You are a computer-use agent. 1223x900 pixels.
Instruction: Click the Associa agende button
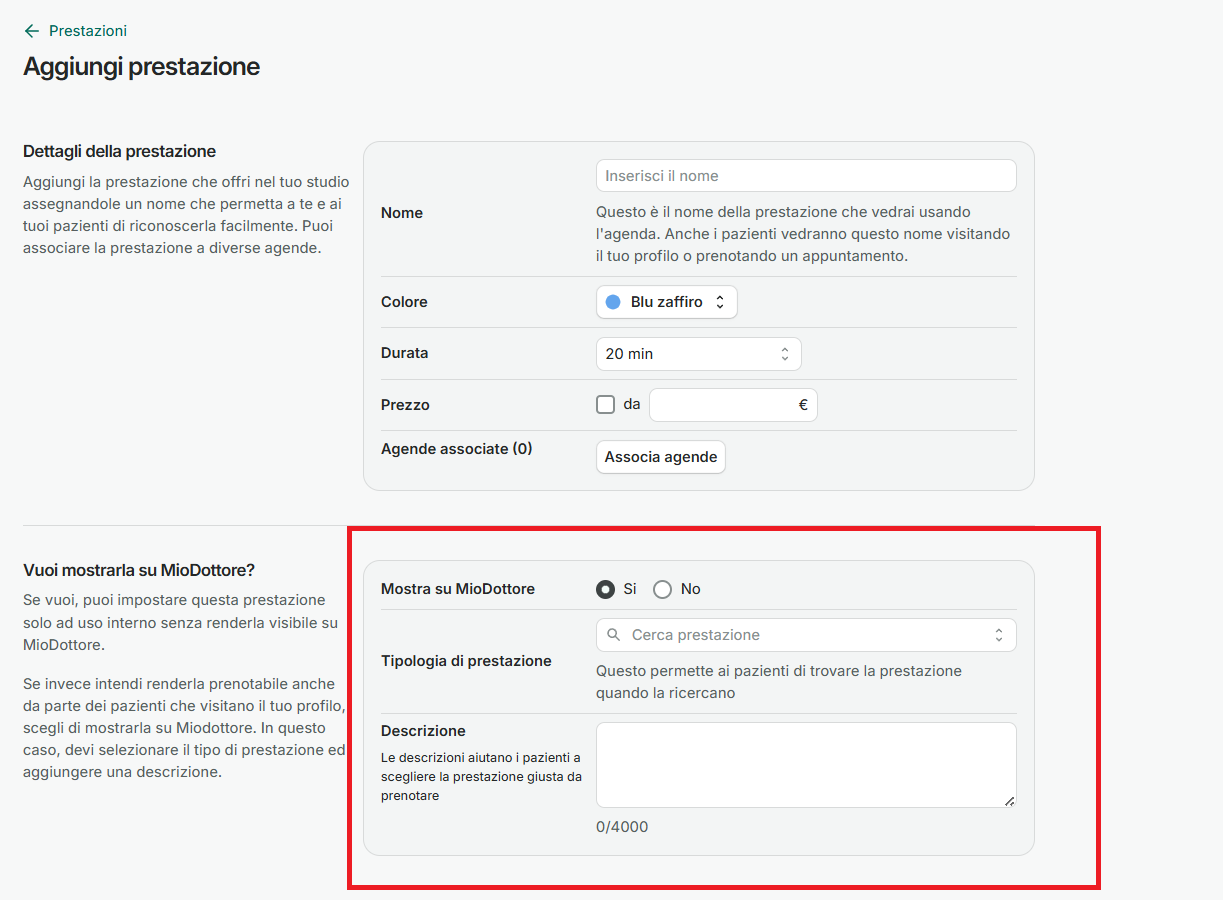tap(661, 457)
